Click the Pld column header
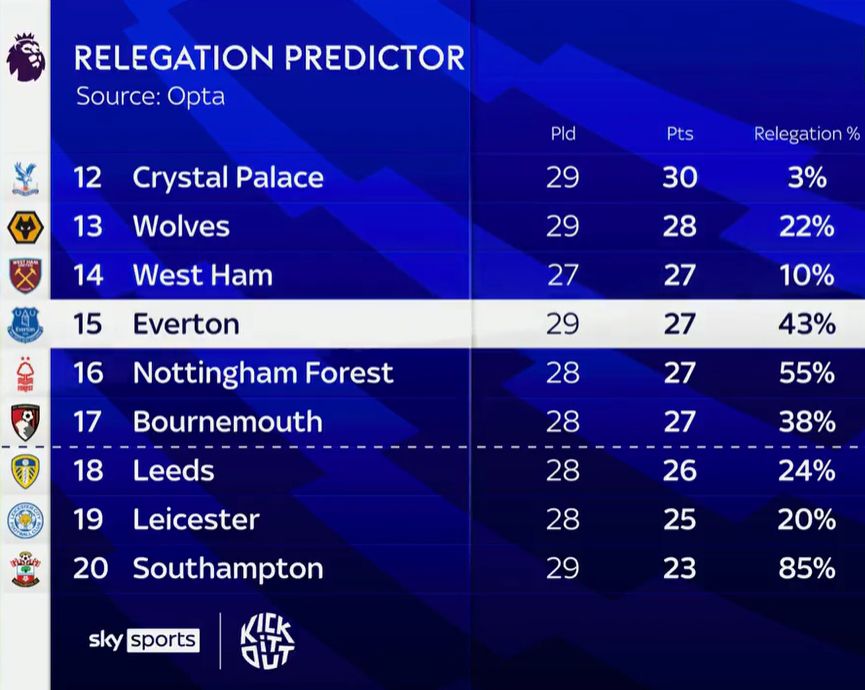865x690 pixels. 563,134
